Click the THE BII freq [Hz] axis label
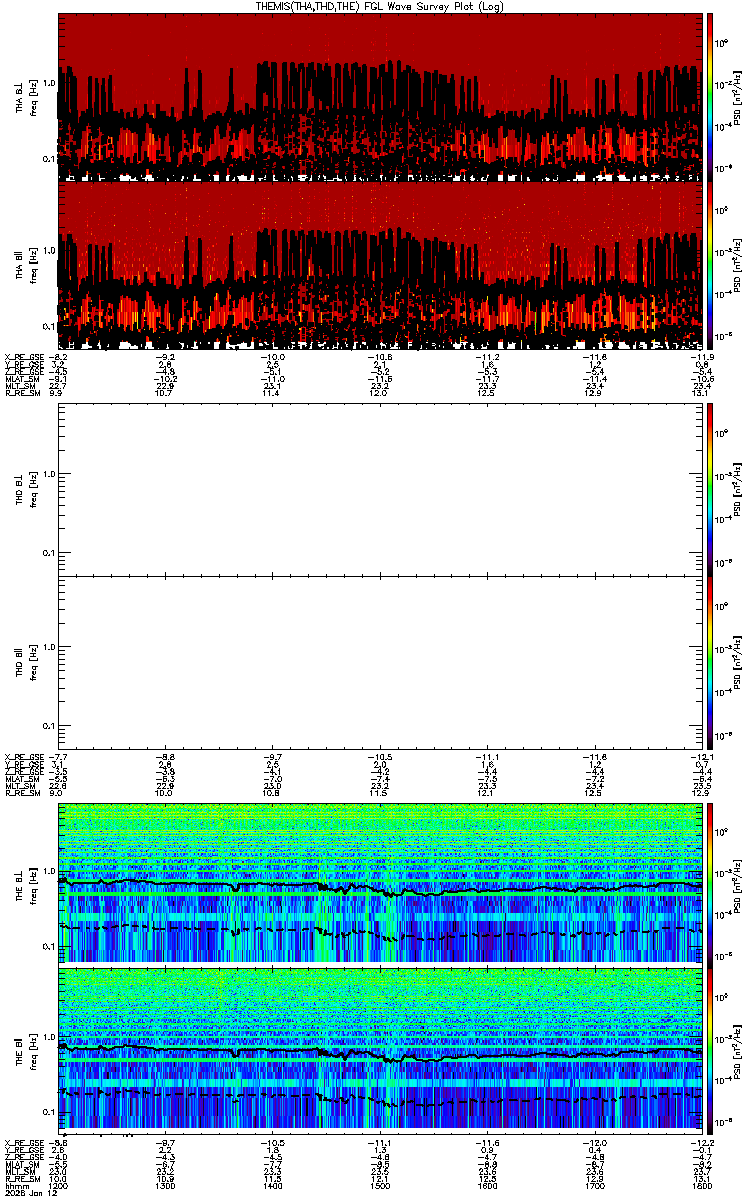The height and width of the screenshot is (1200, 750). [34, 1050]
